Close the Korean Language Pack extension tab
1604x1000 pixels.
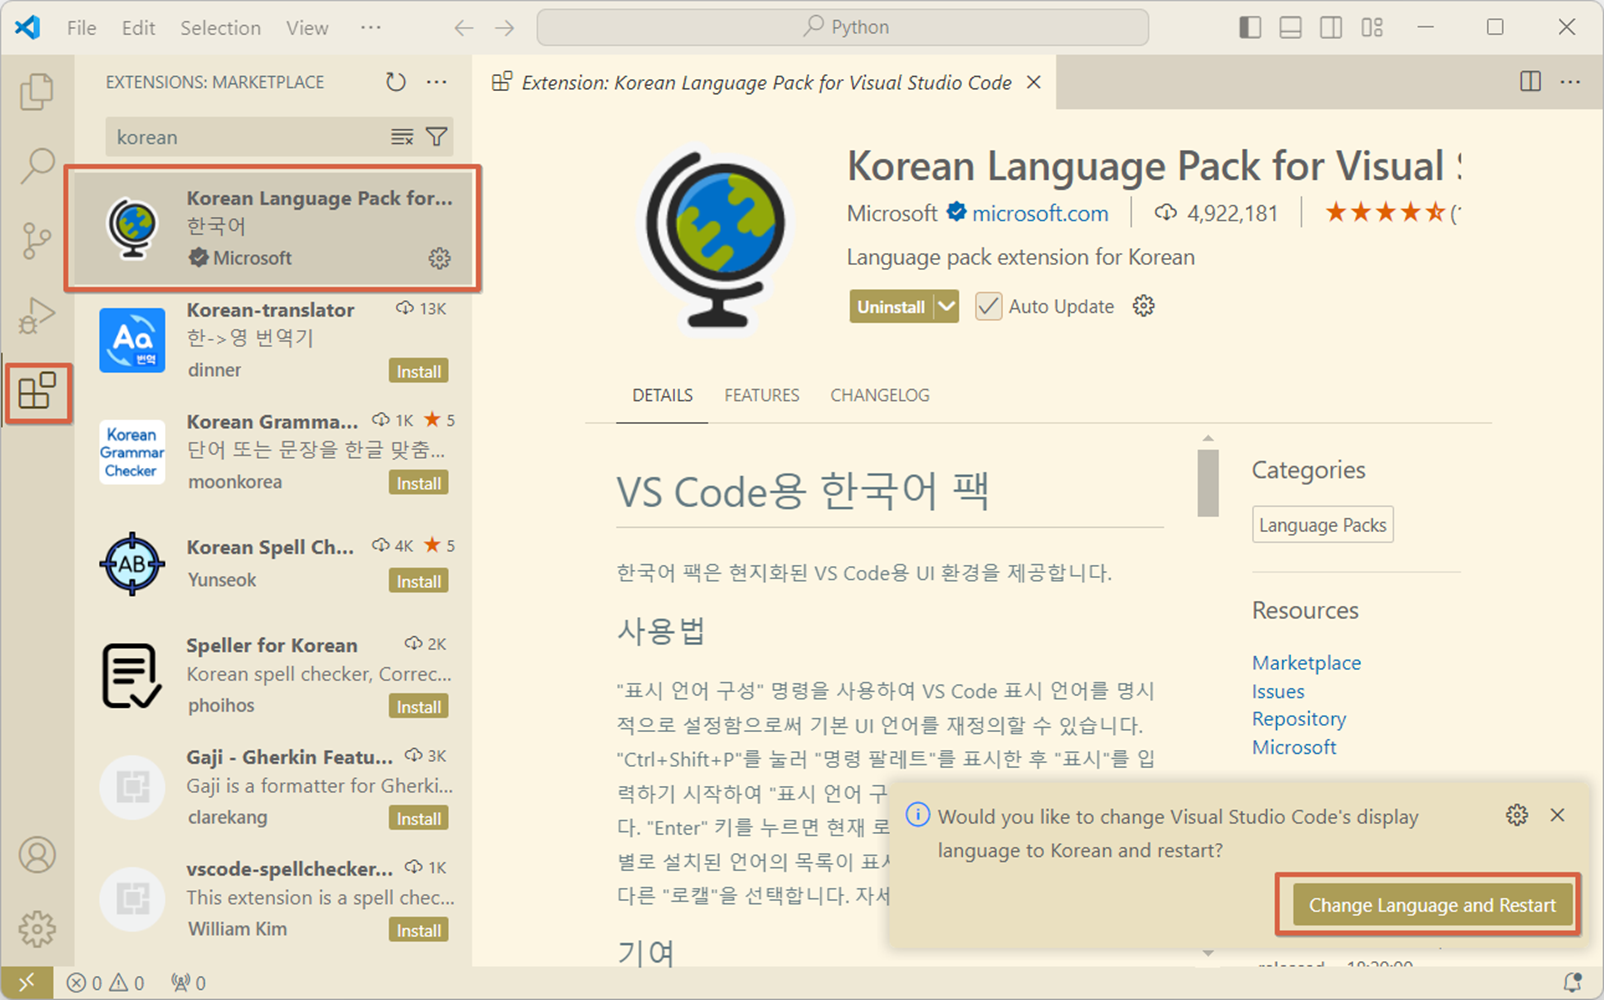coord(1034,82)
